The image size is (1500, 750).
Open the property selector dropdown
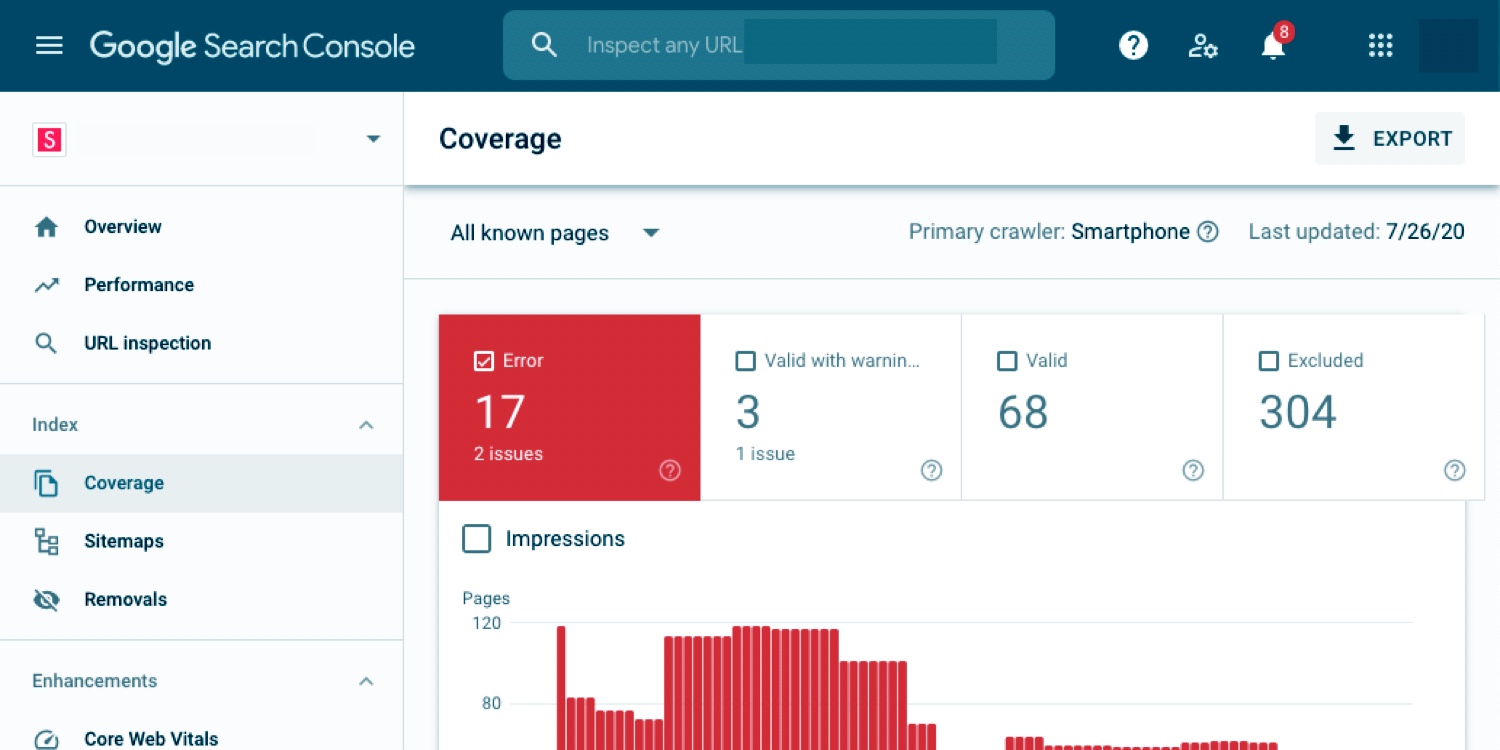tap(373, 139)
